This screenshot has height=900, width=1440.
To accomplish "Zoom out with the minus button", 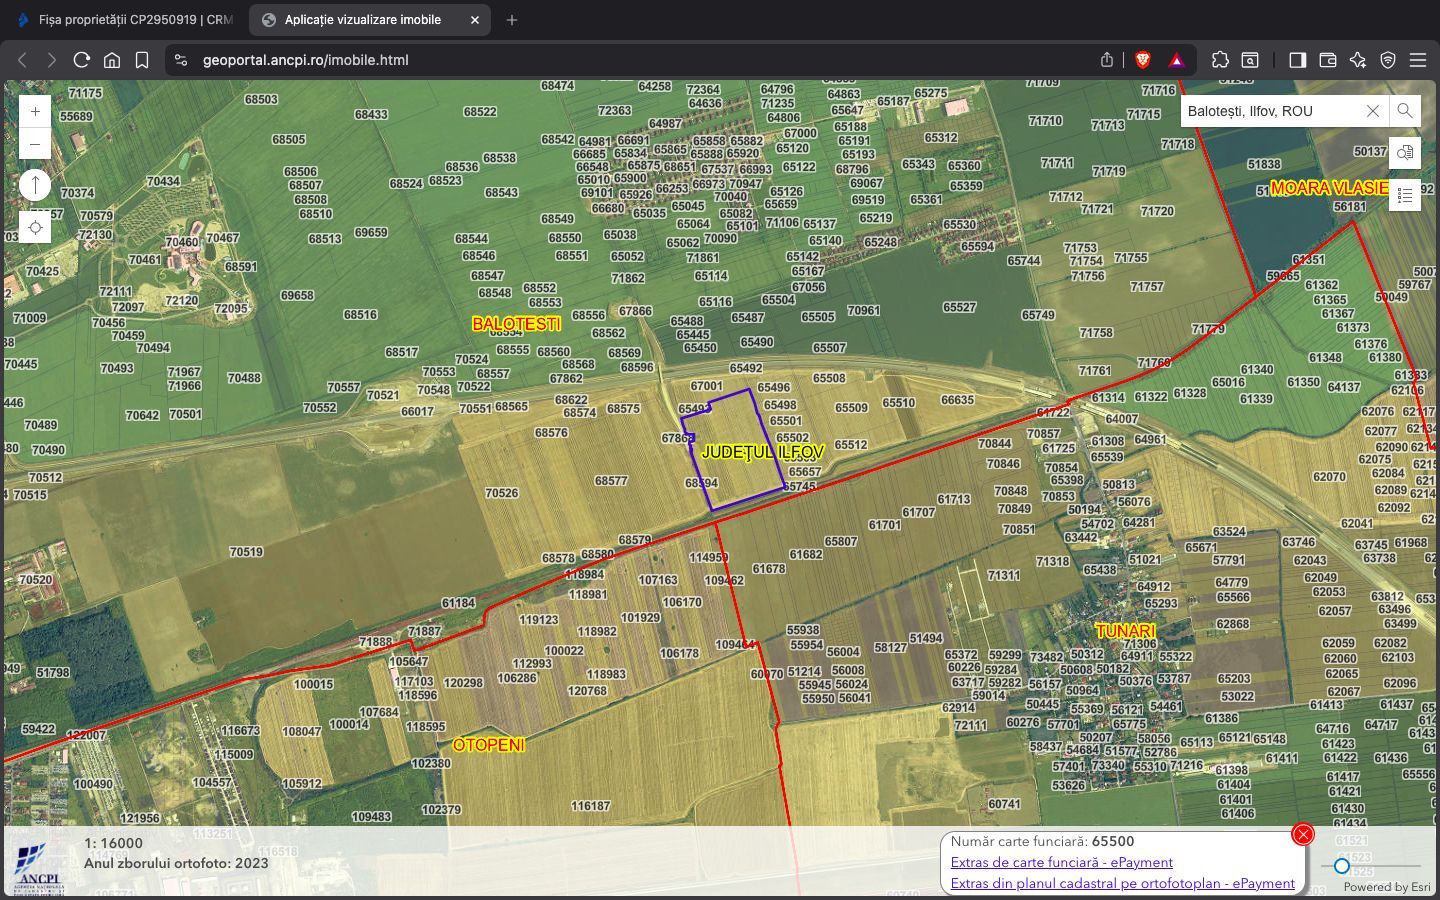I will pyautogui.click(x=34, y=144).
